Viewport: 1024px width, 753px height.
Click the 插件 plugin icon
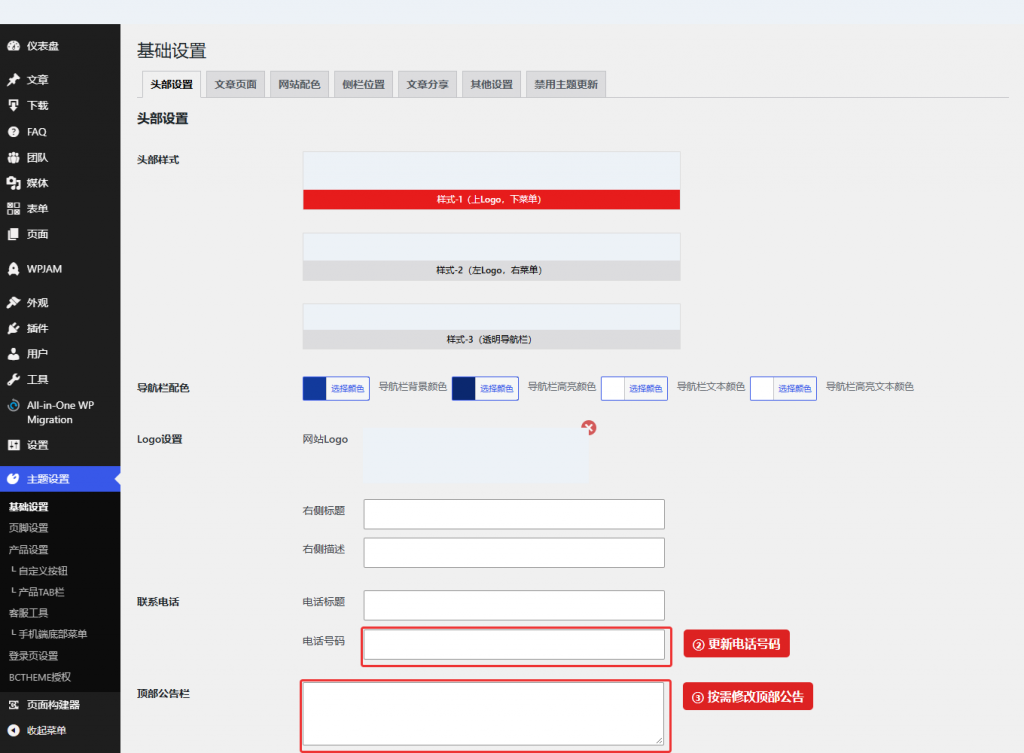(13, 328)
